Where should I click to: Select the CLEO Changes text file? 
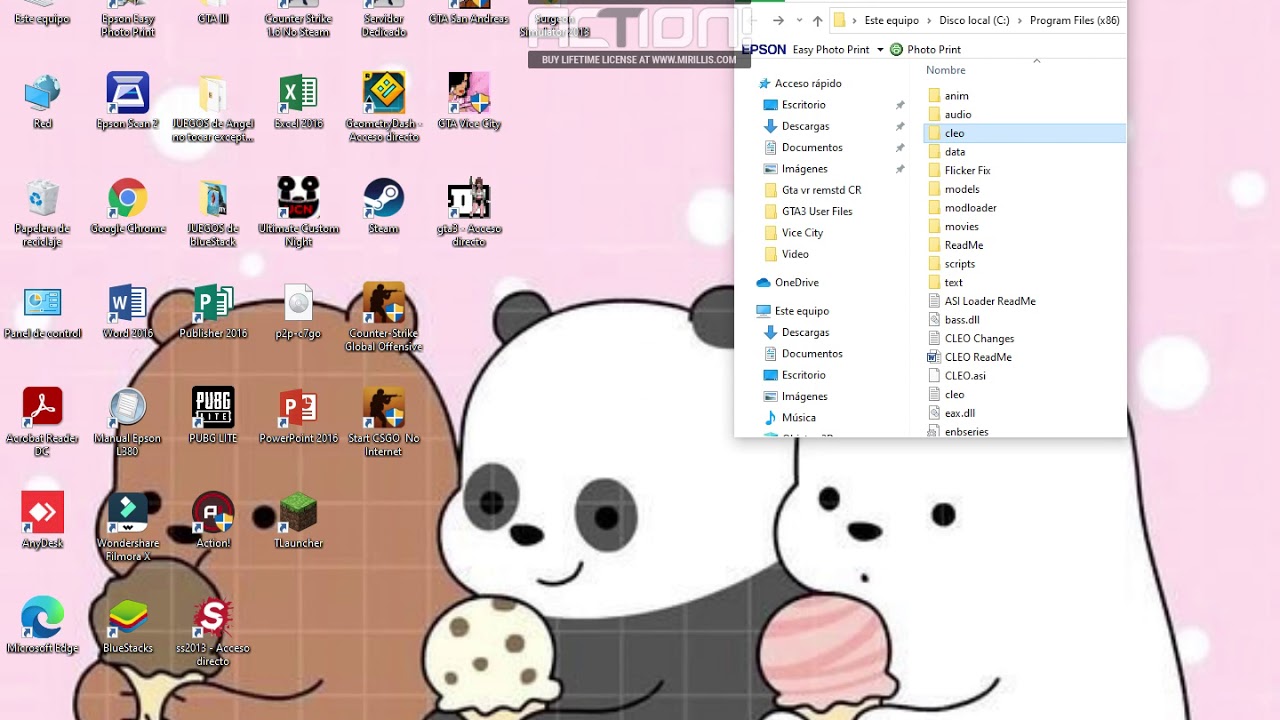point(979,339)
